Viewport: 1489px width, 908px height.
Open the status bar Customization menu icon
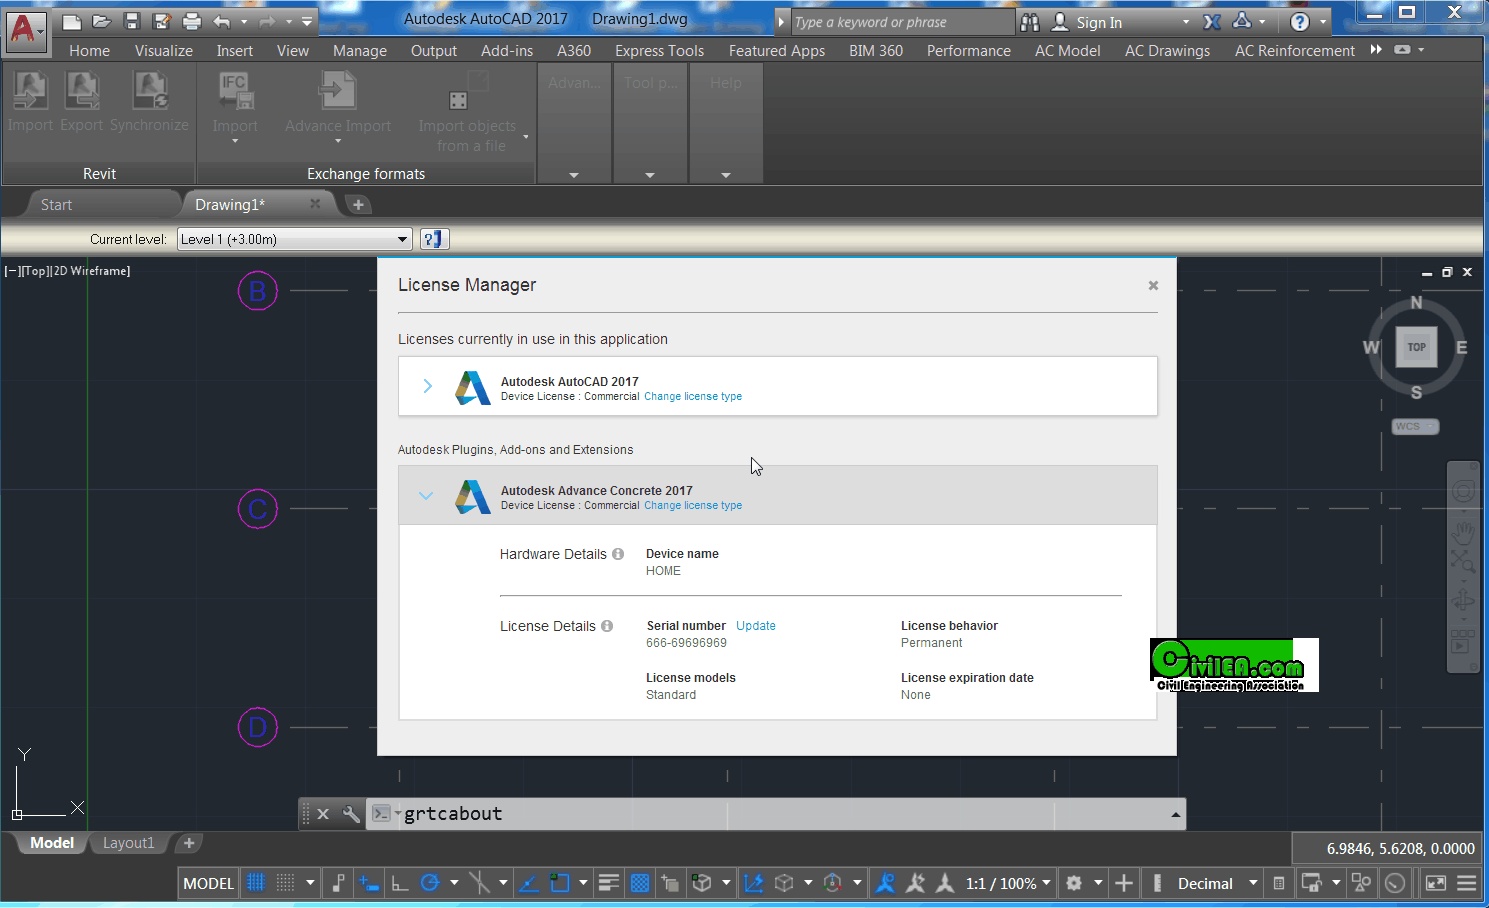[x=1466, y=883]
